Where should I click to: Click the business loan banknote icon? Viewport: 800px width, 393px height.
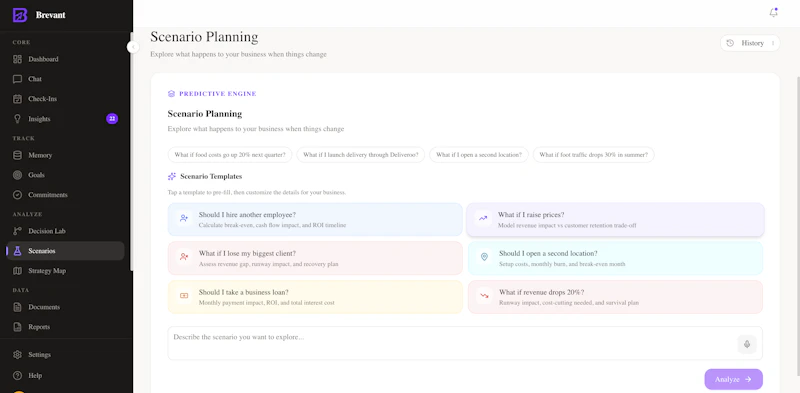coord(184,296)
